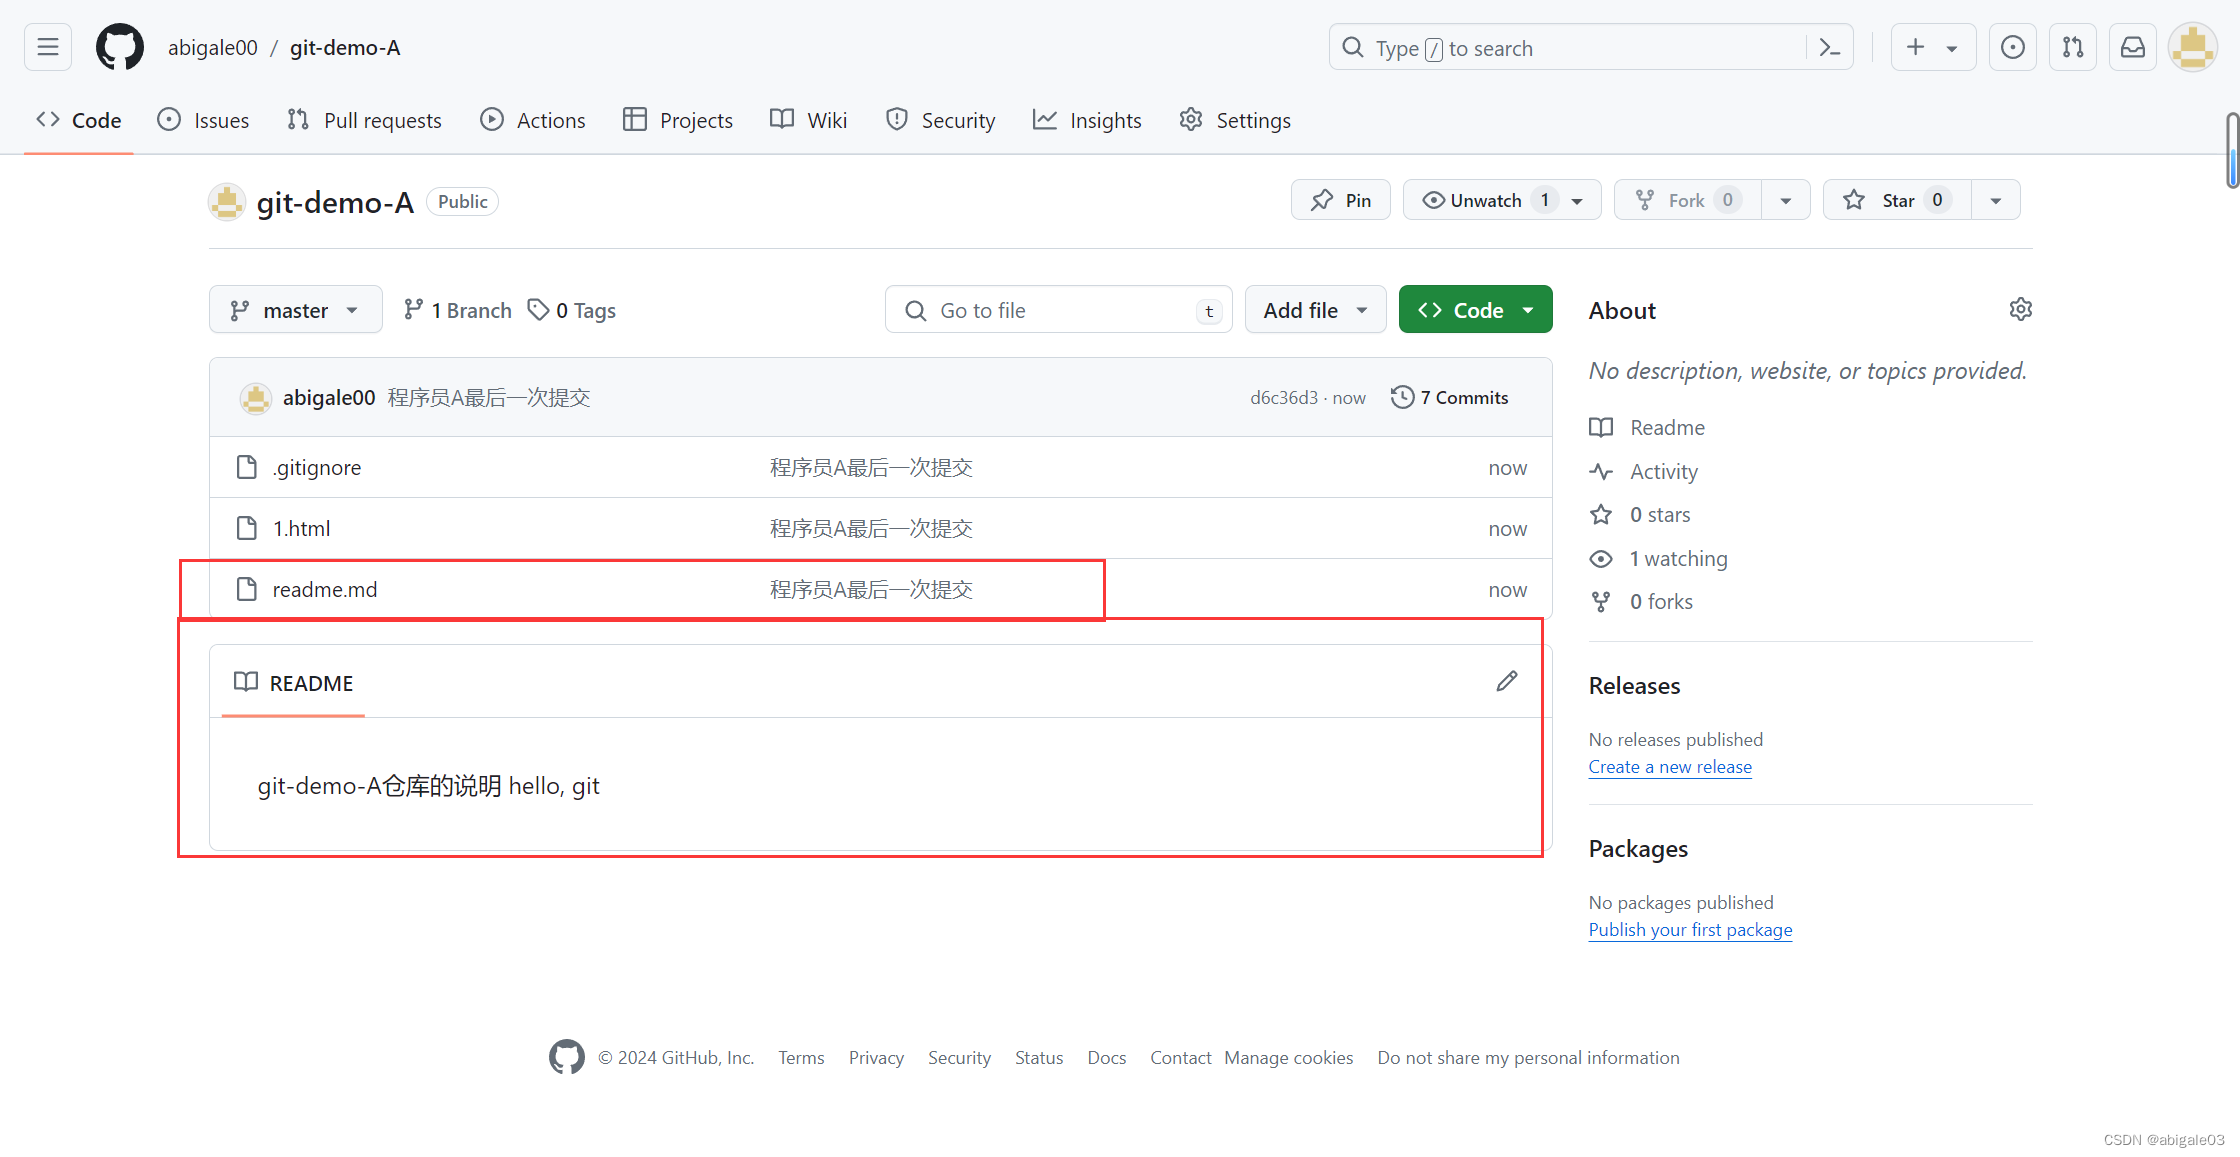Open the Insights tab
Image resolution: width=2240 pixels, height=1157 pixels.
tap(1087, 119)
